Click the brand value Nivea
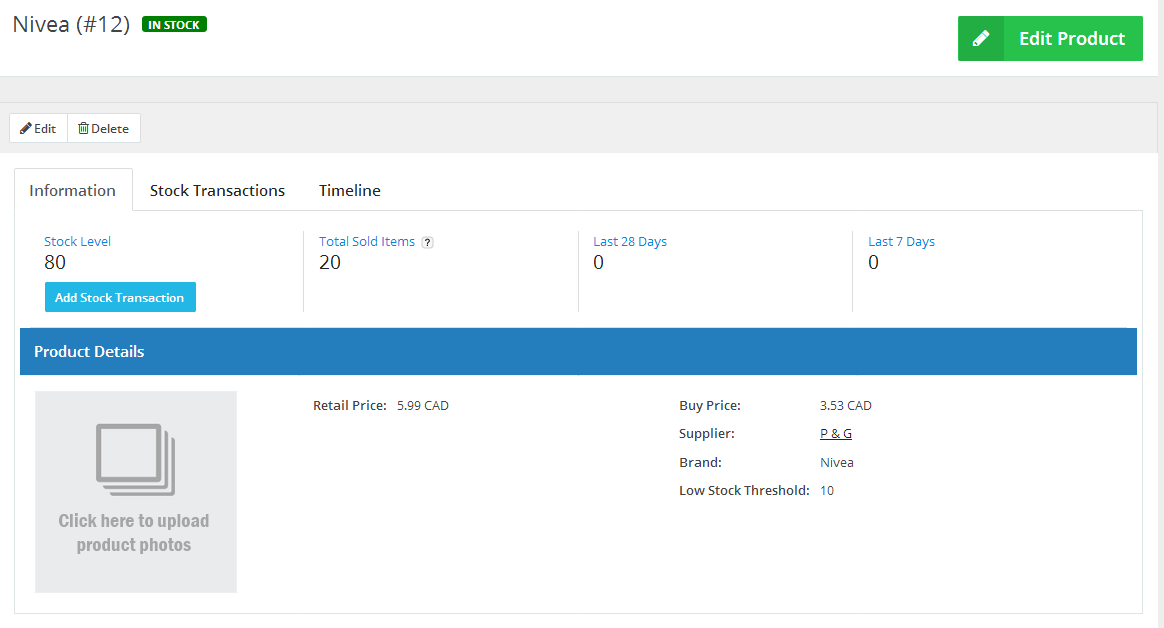 point(837,462)
